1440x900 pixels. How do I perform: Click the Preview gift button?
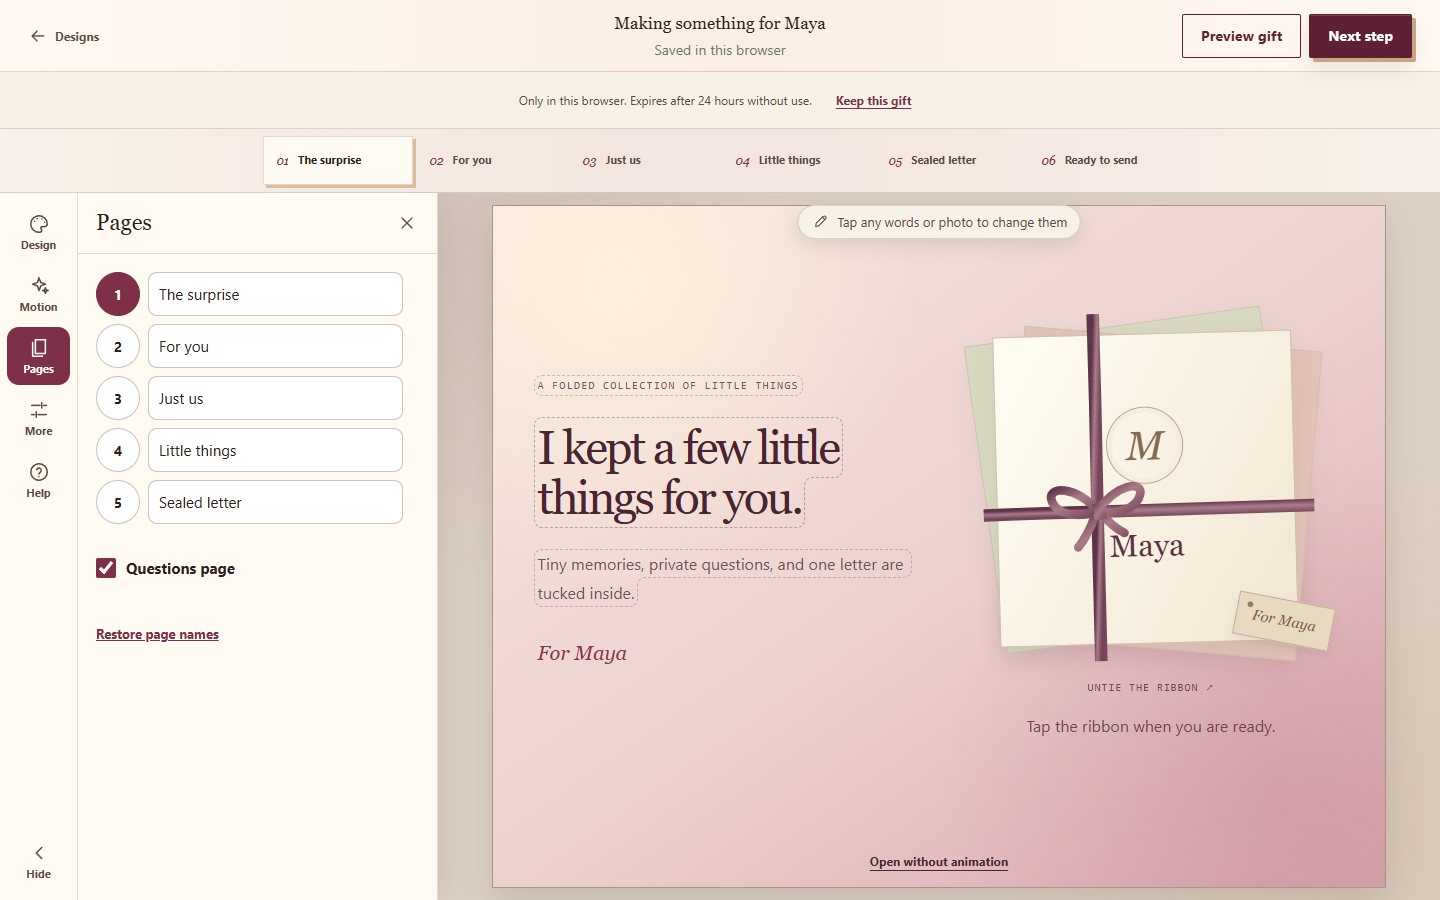click(x=1241, y=36)
